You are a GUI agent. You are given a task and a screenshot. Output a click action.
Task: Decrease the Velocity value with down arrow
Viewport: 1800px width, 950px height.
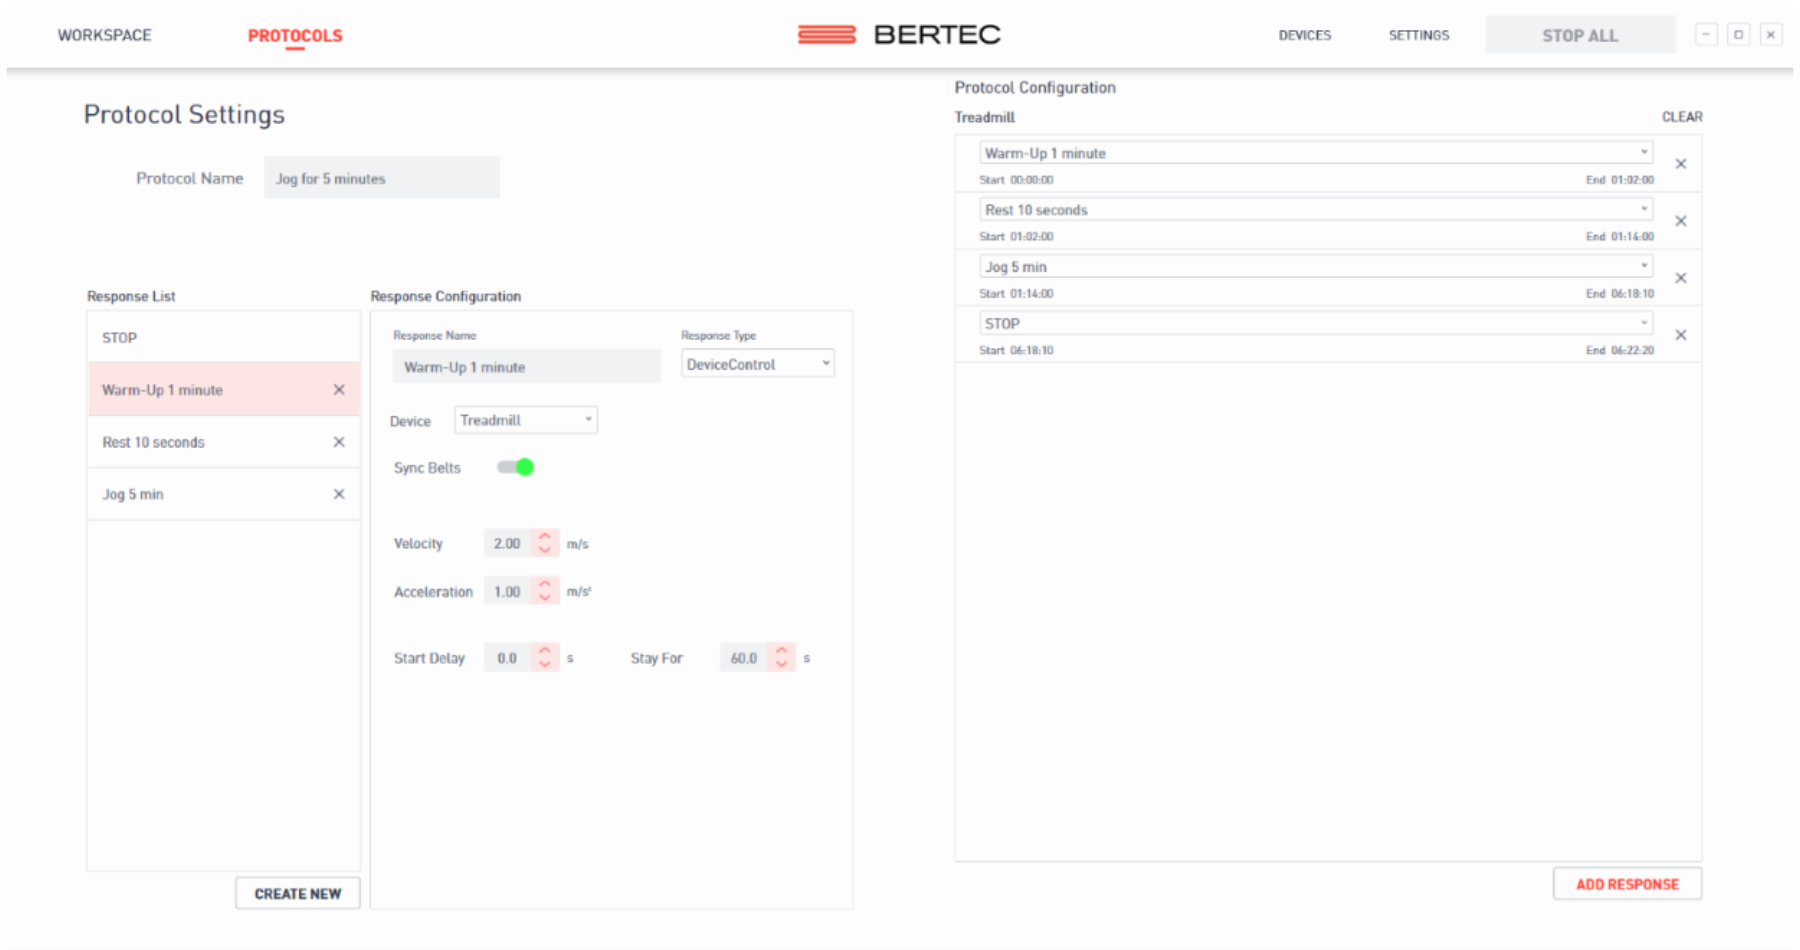pos(545,549)
